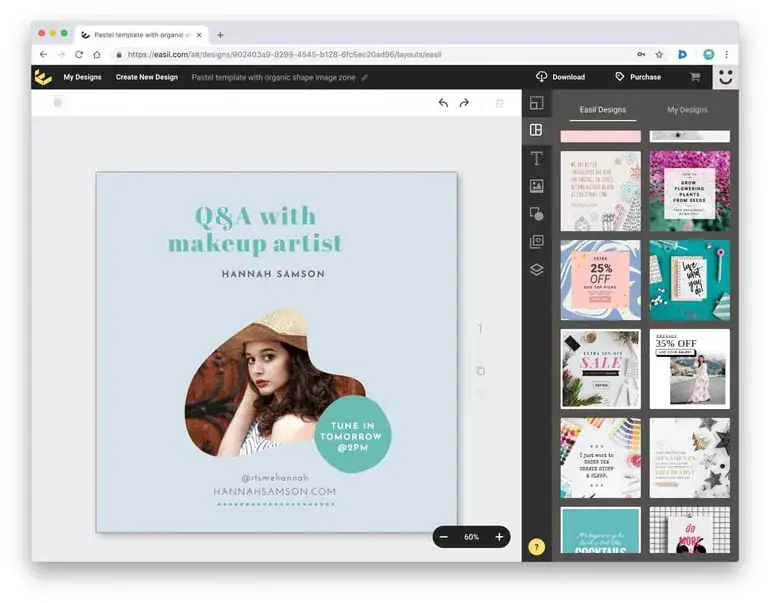Click the Redo arrow

[464, 103]
